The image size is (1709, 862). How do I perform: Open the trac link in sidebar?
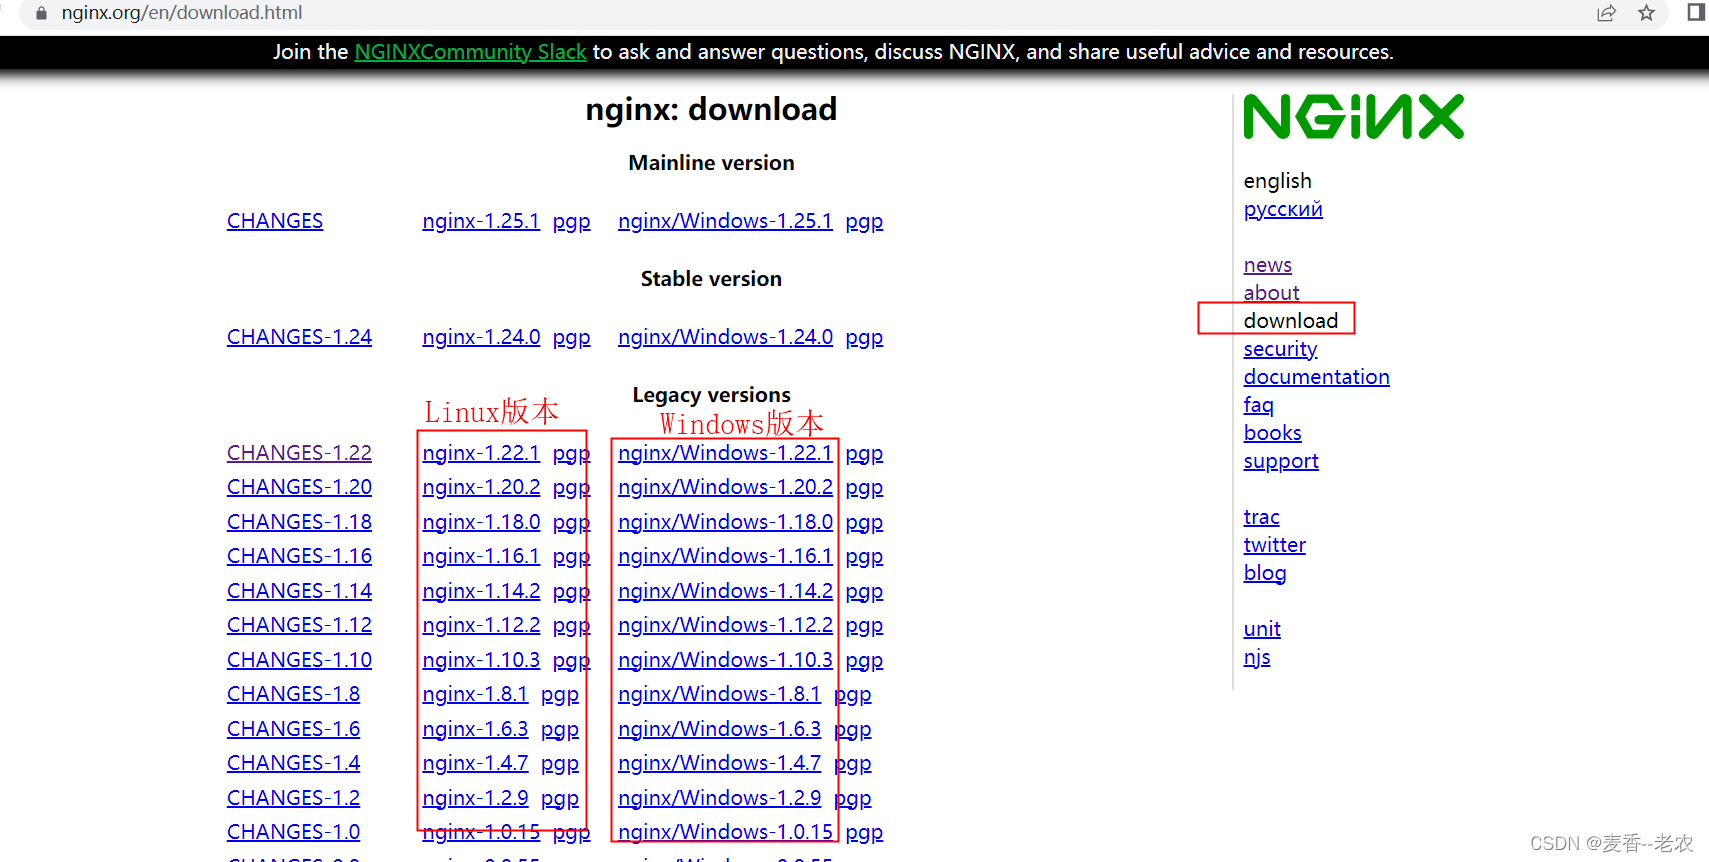click(1261, 517)
